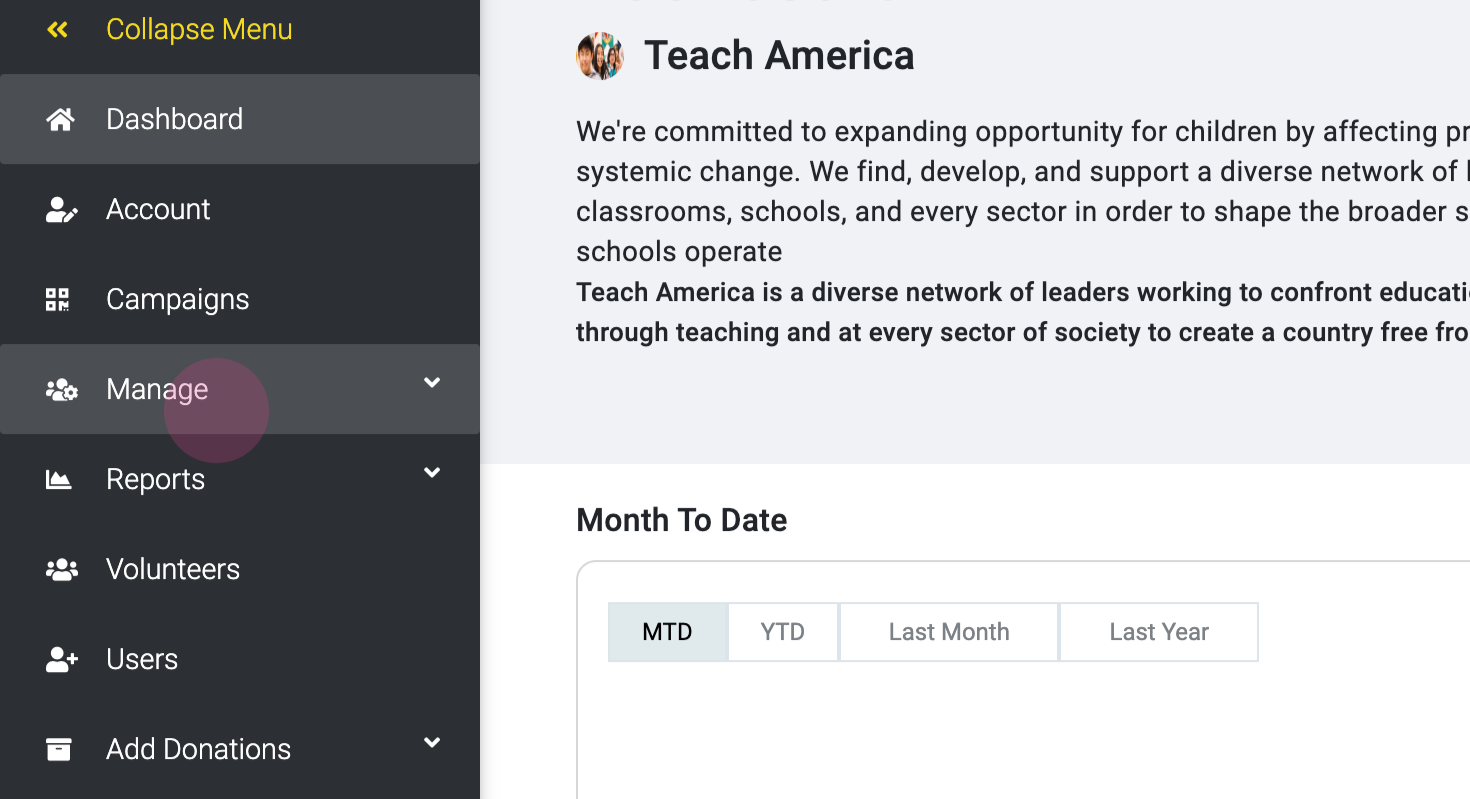Click the Campaigns QR code icon

58,299
